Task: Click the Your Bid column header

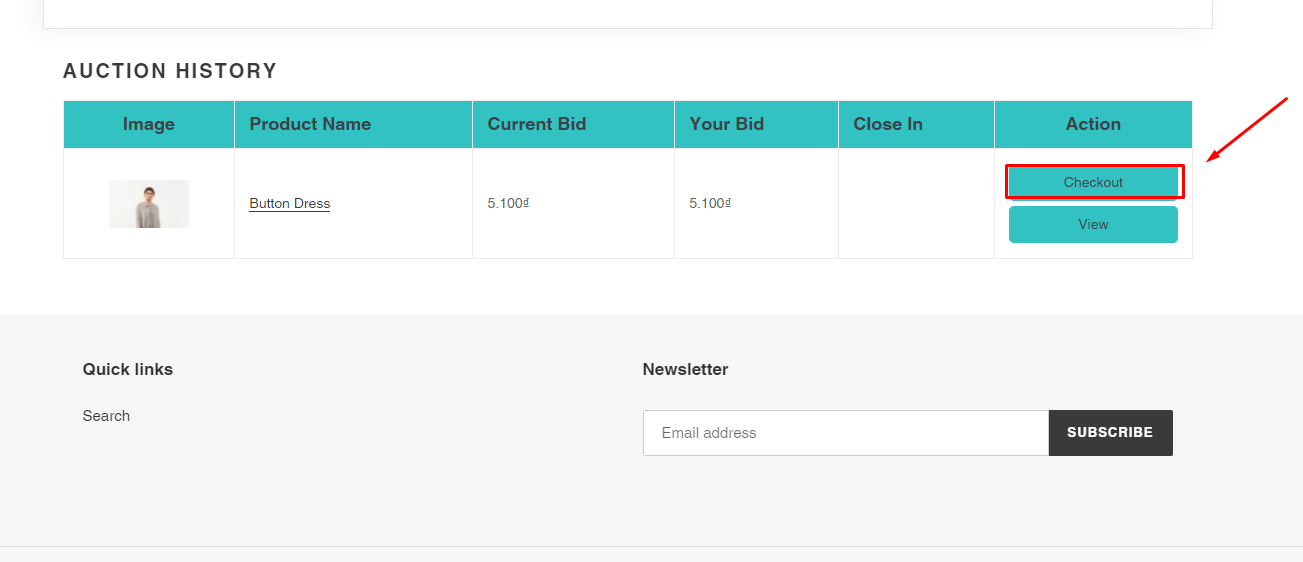Action: 726,125
